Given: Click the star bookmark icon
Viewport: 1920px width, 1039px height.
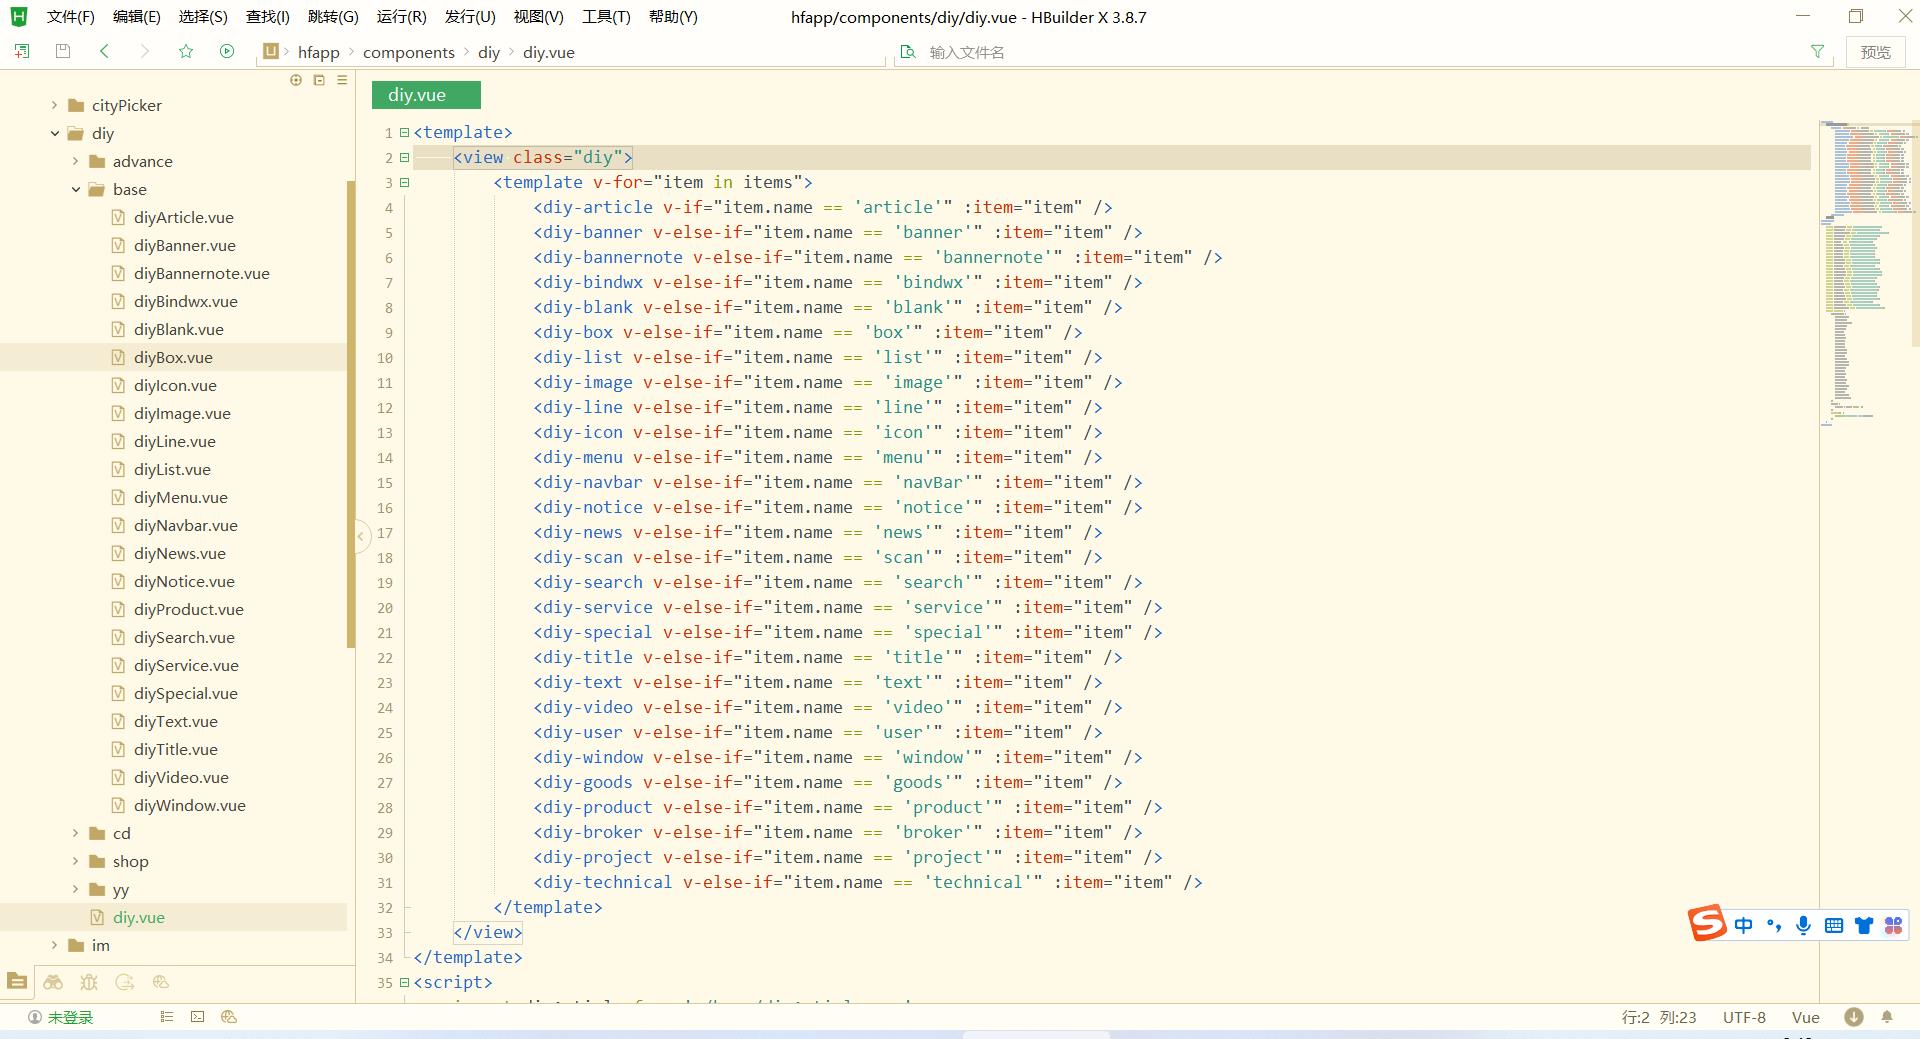Looking at the screenshot, I should (186, 51).
